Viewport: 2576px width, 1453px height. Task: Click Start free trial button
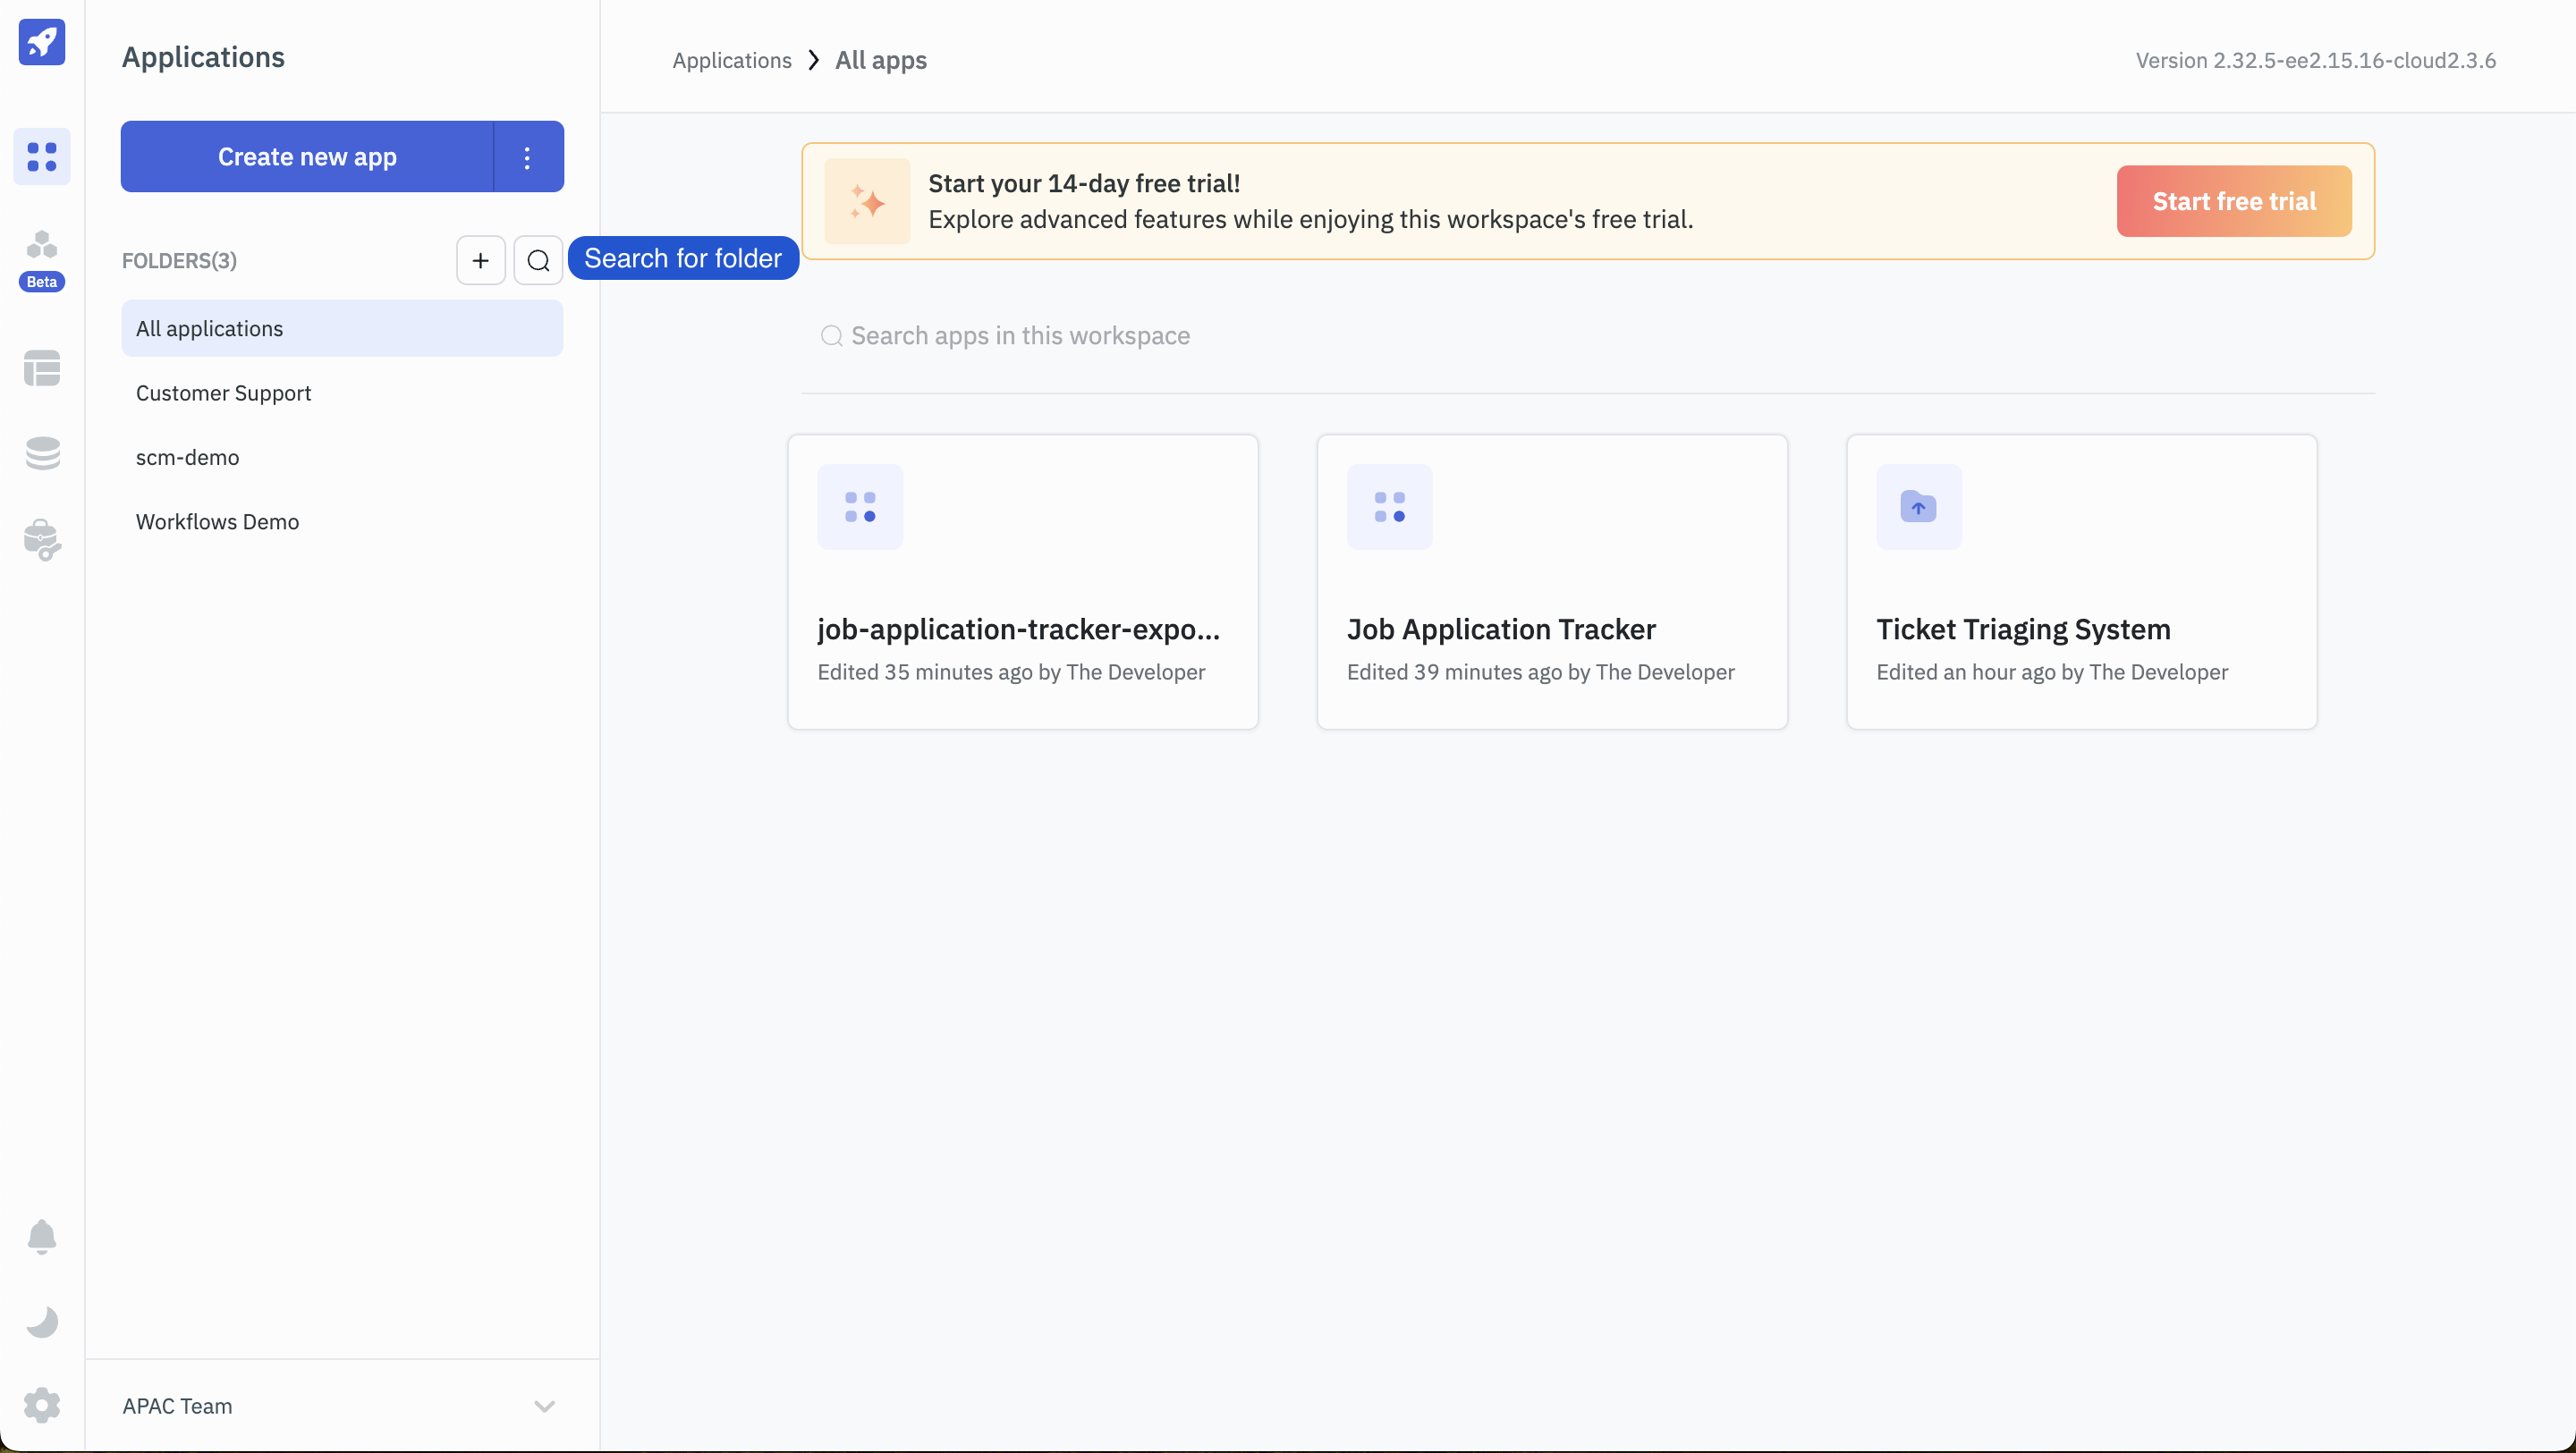coord(2234,201)
